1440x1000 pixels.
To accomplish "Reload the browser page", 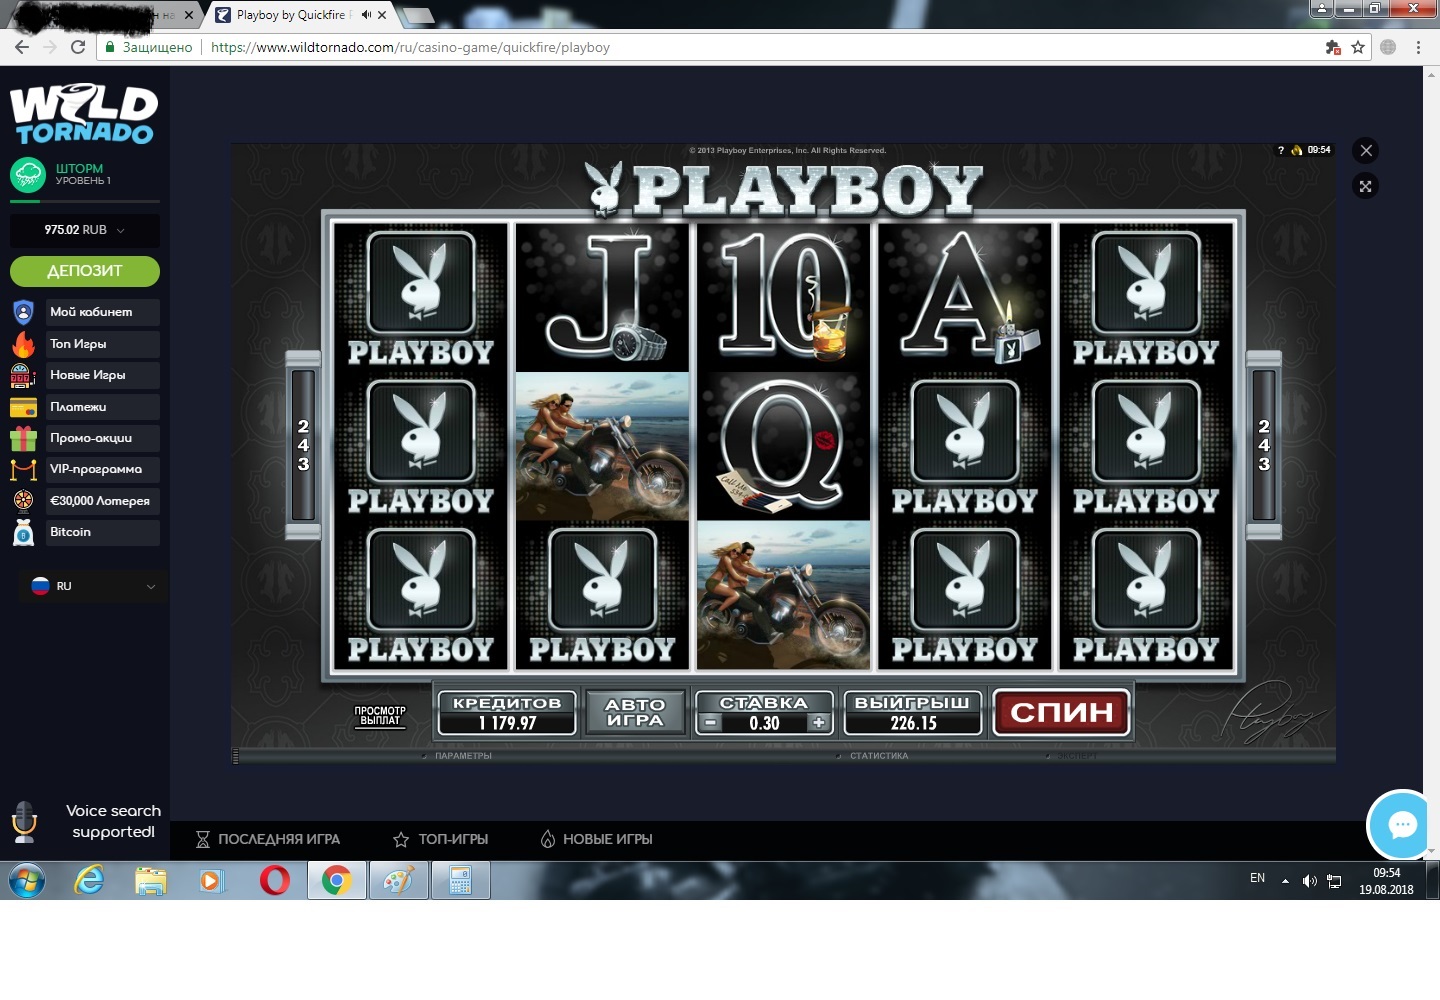I will [x=78, y=47].
